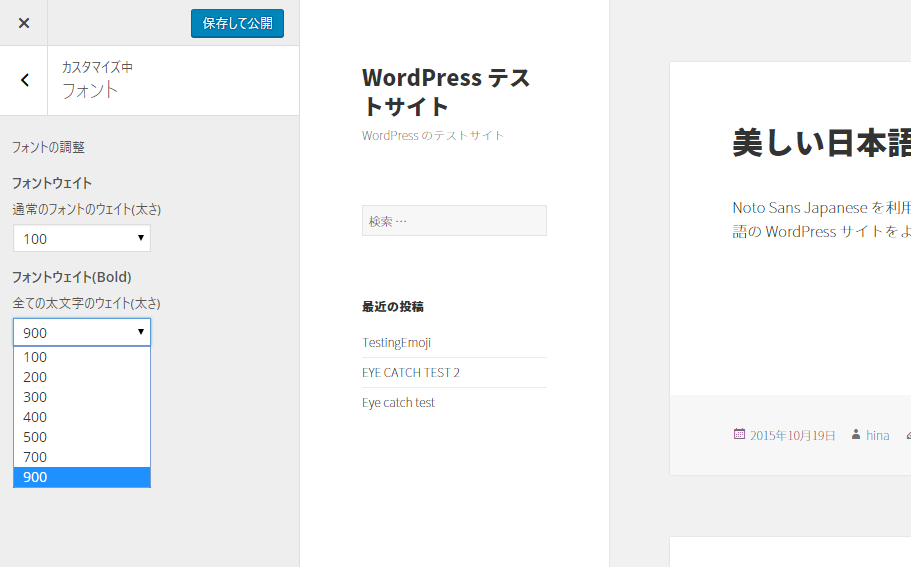Select 200 in the bold weight list
Viewport: 911px width, 567px height.
coord(82,377)
